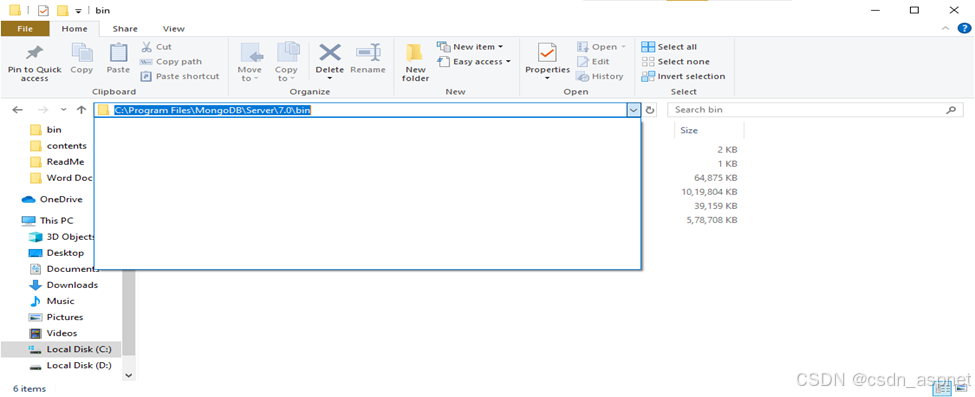Select the contents folder in sidebar

(58, 146)
